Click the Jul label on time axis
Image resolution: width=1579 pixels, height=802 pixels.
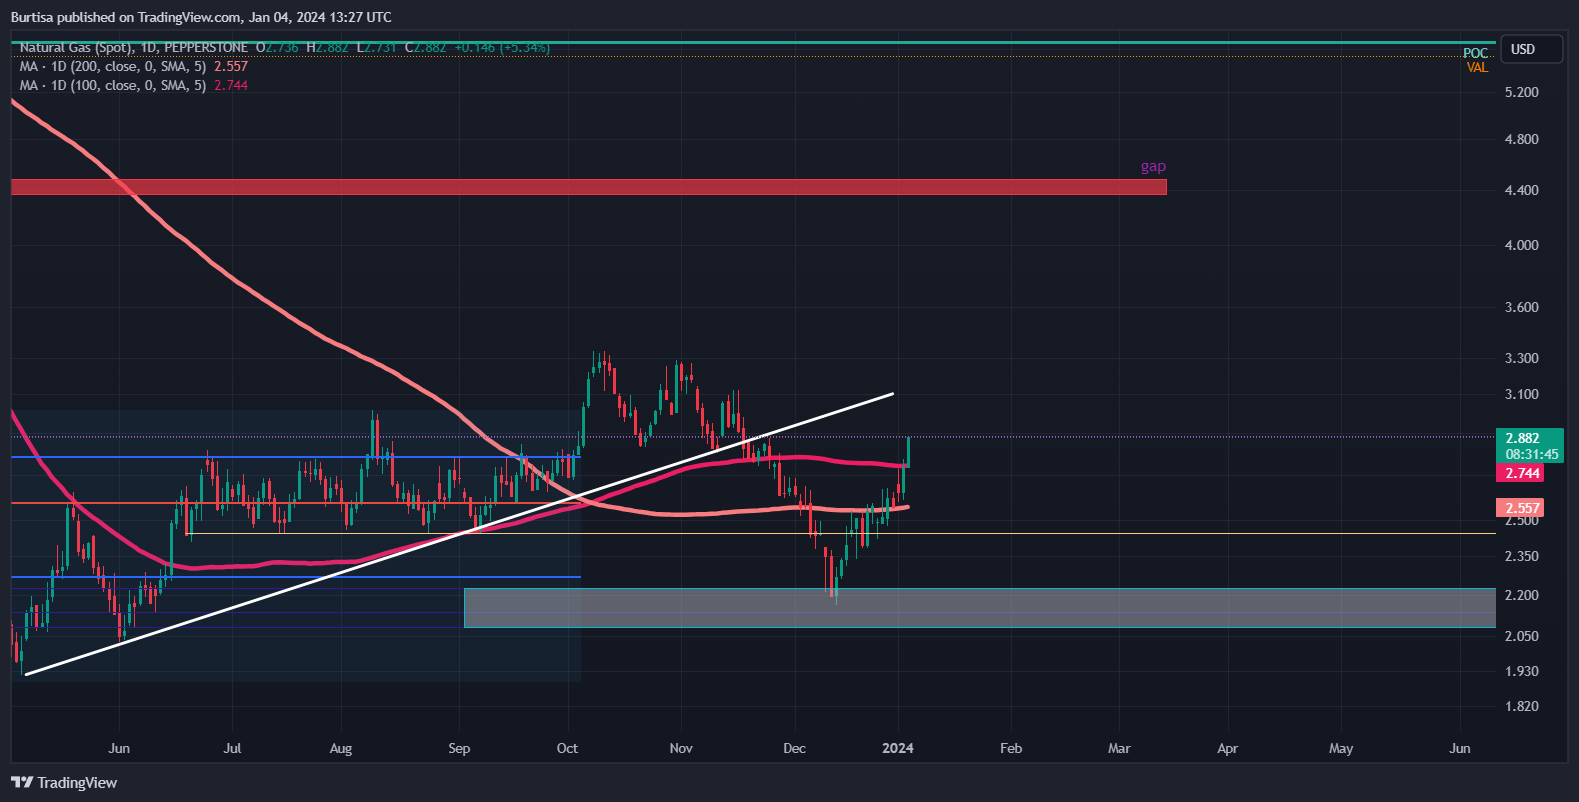232,748
